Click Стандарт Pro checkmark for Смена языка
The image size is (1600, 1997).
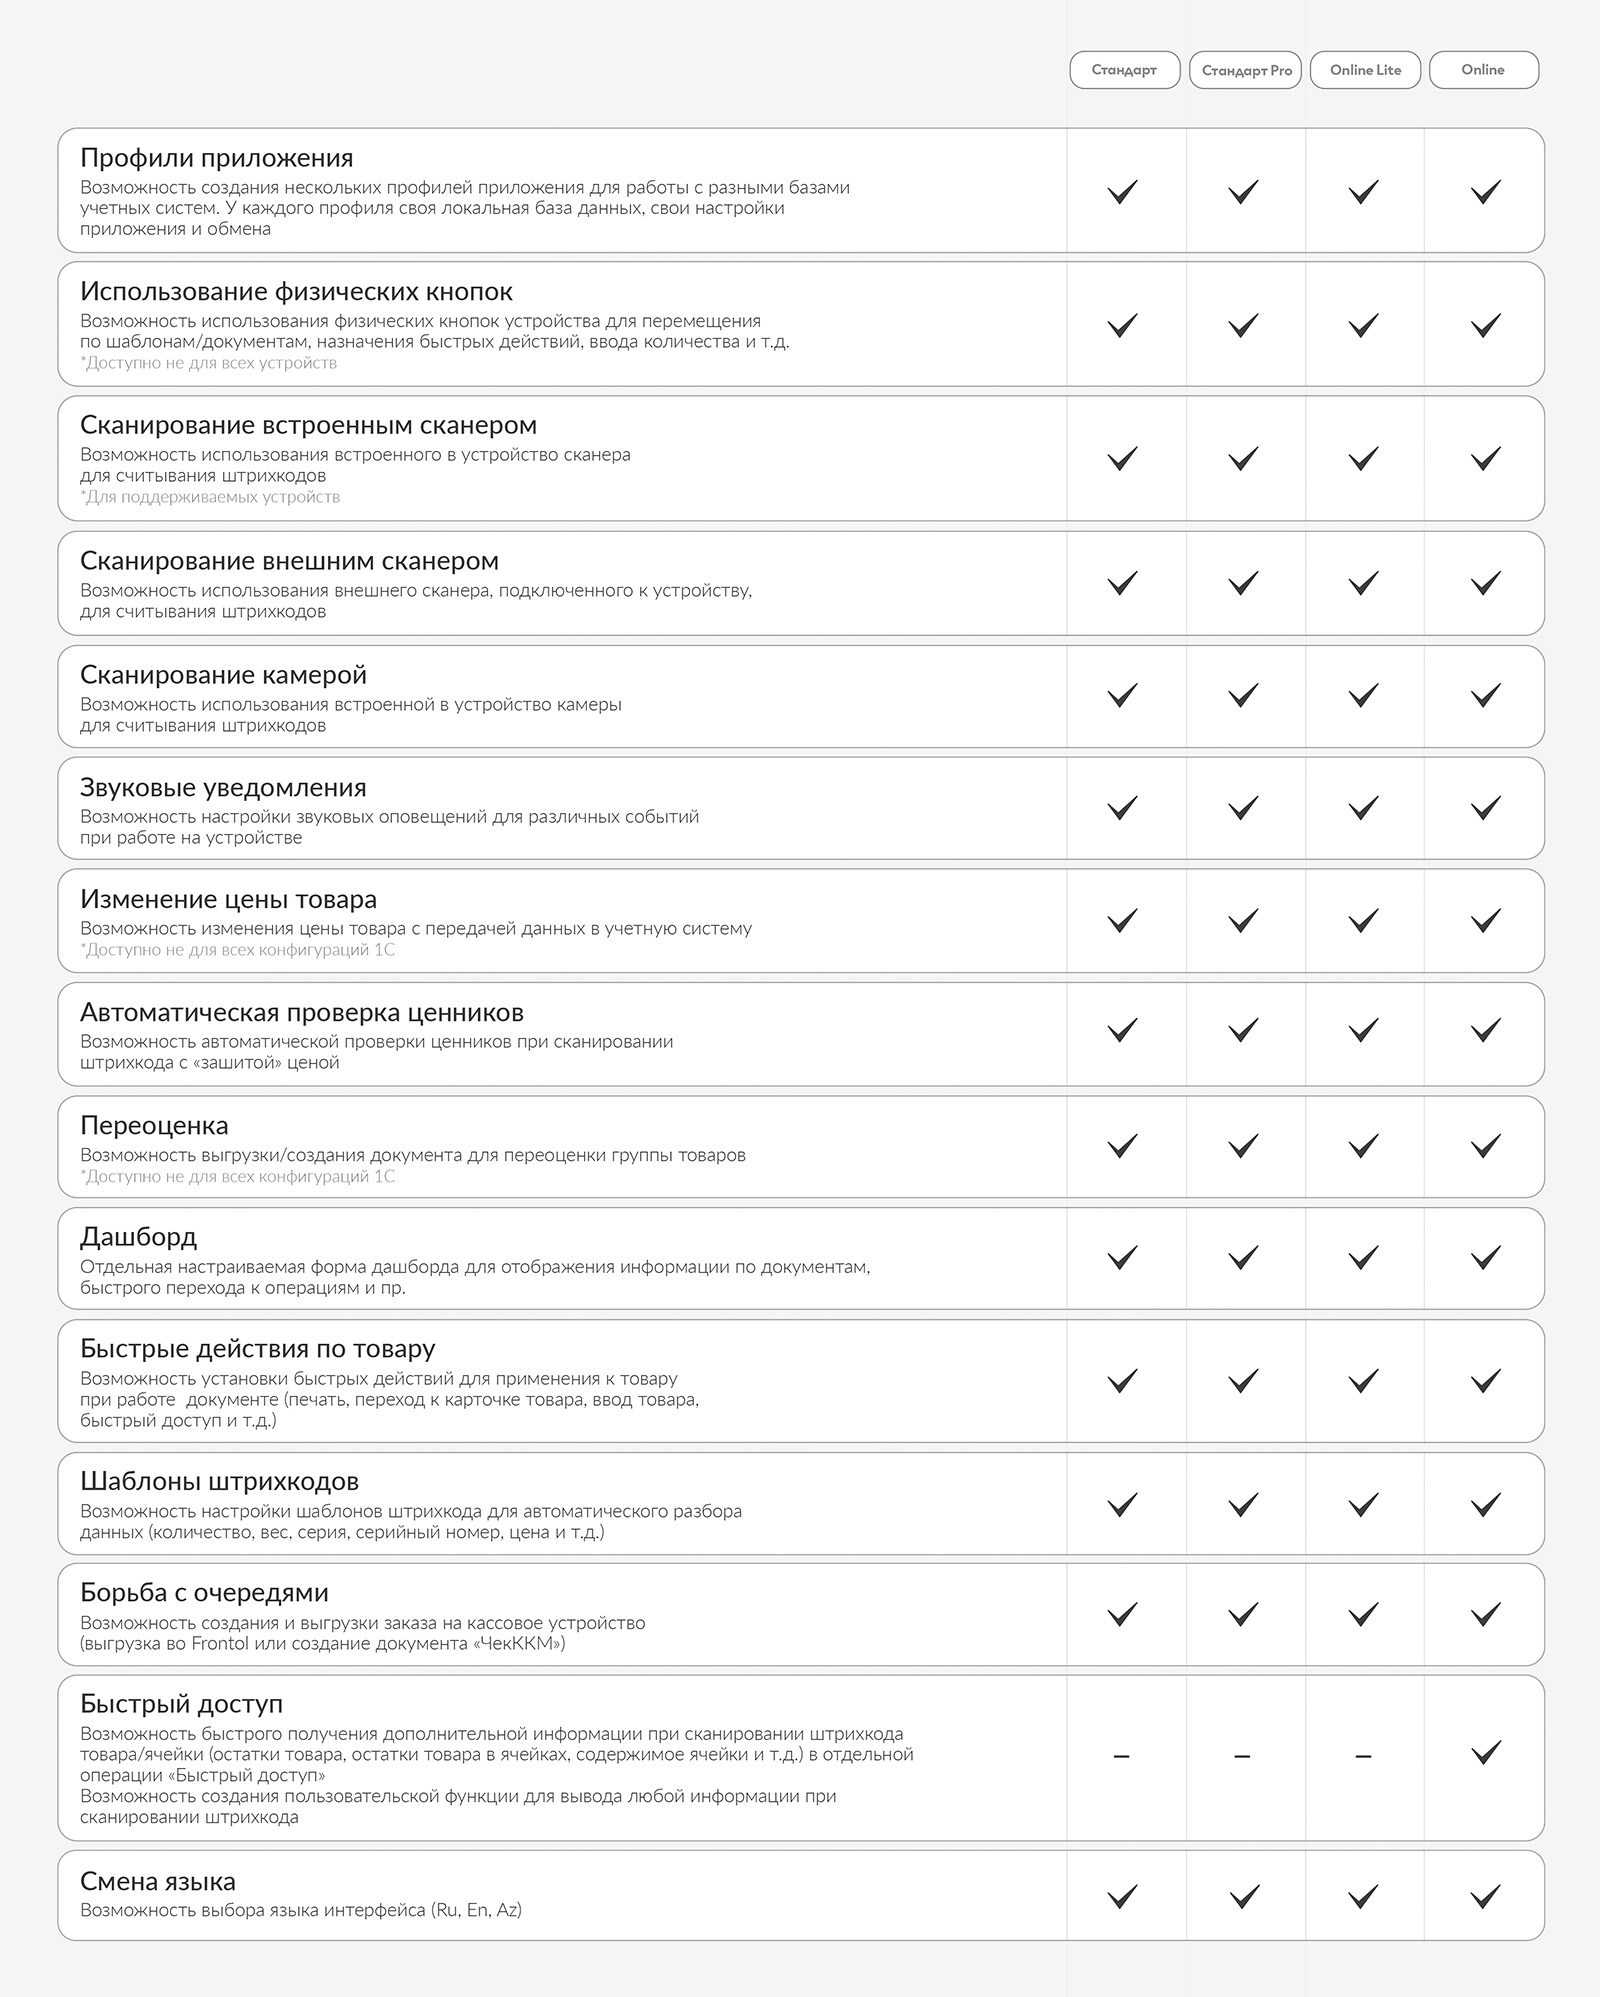tap(1243, 1896)
